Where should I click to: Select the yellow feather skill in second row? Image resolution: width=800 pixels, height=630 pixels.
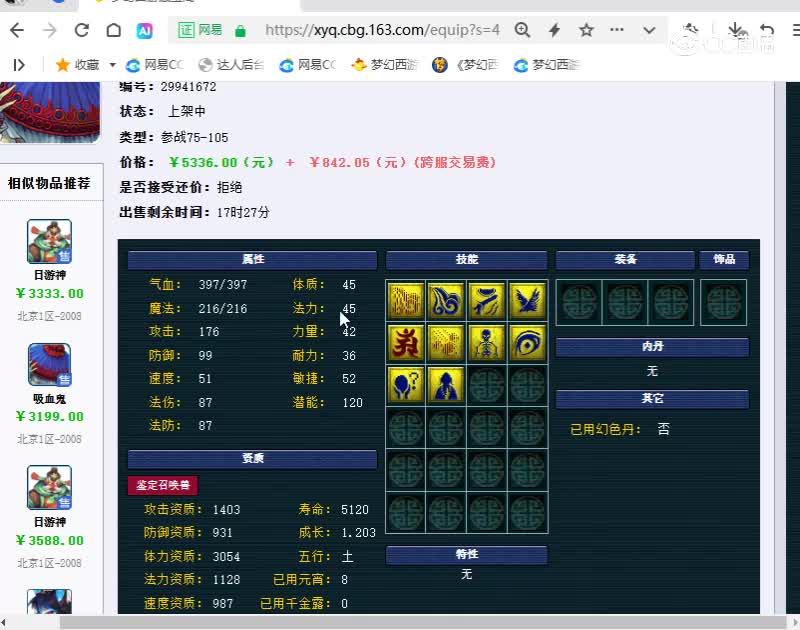(446, 343)
